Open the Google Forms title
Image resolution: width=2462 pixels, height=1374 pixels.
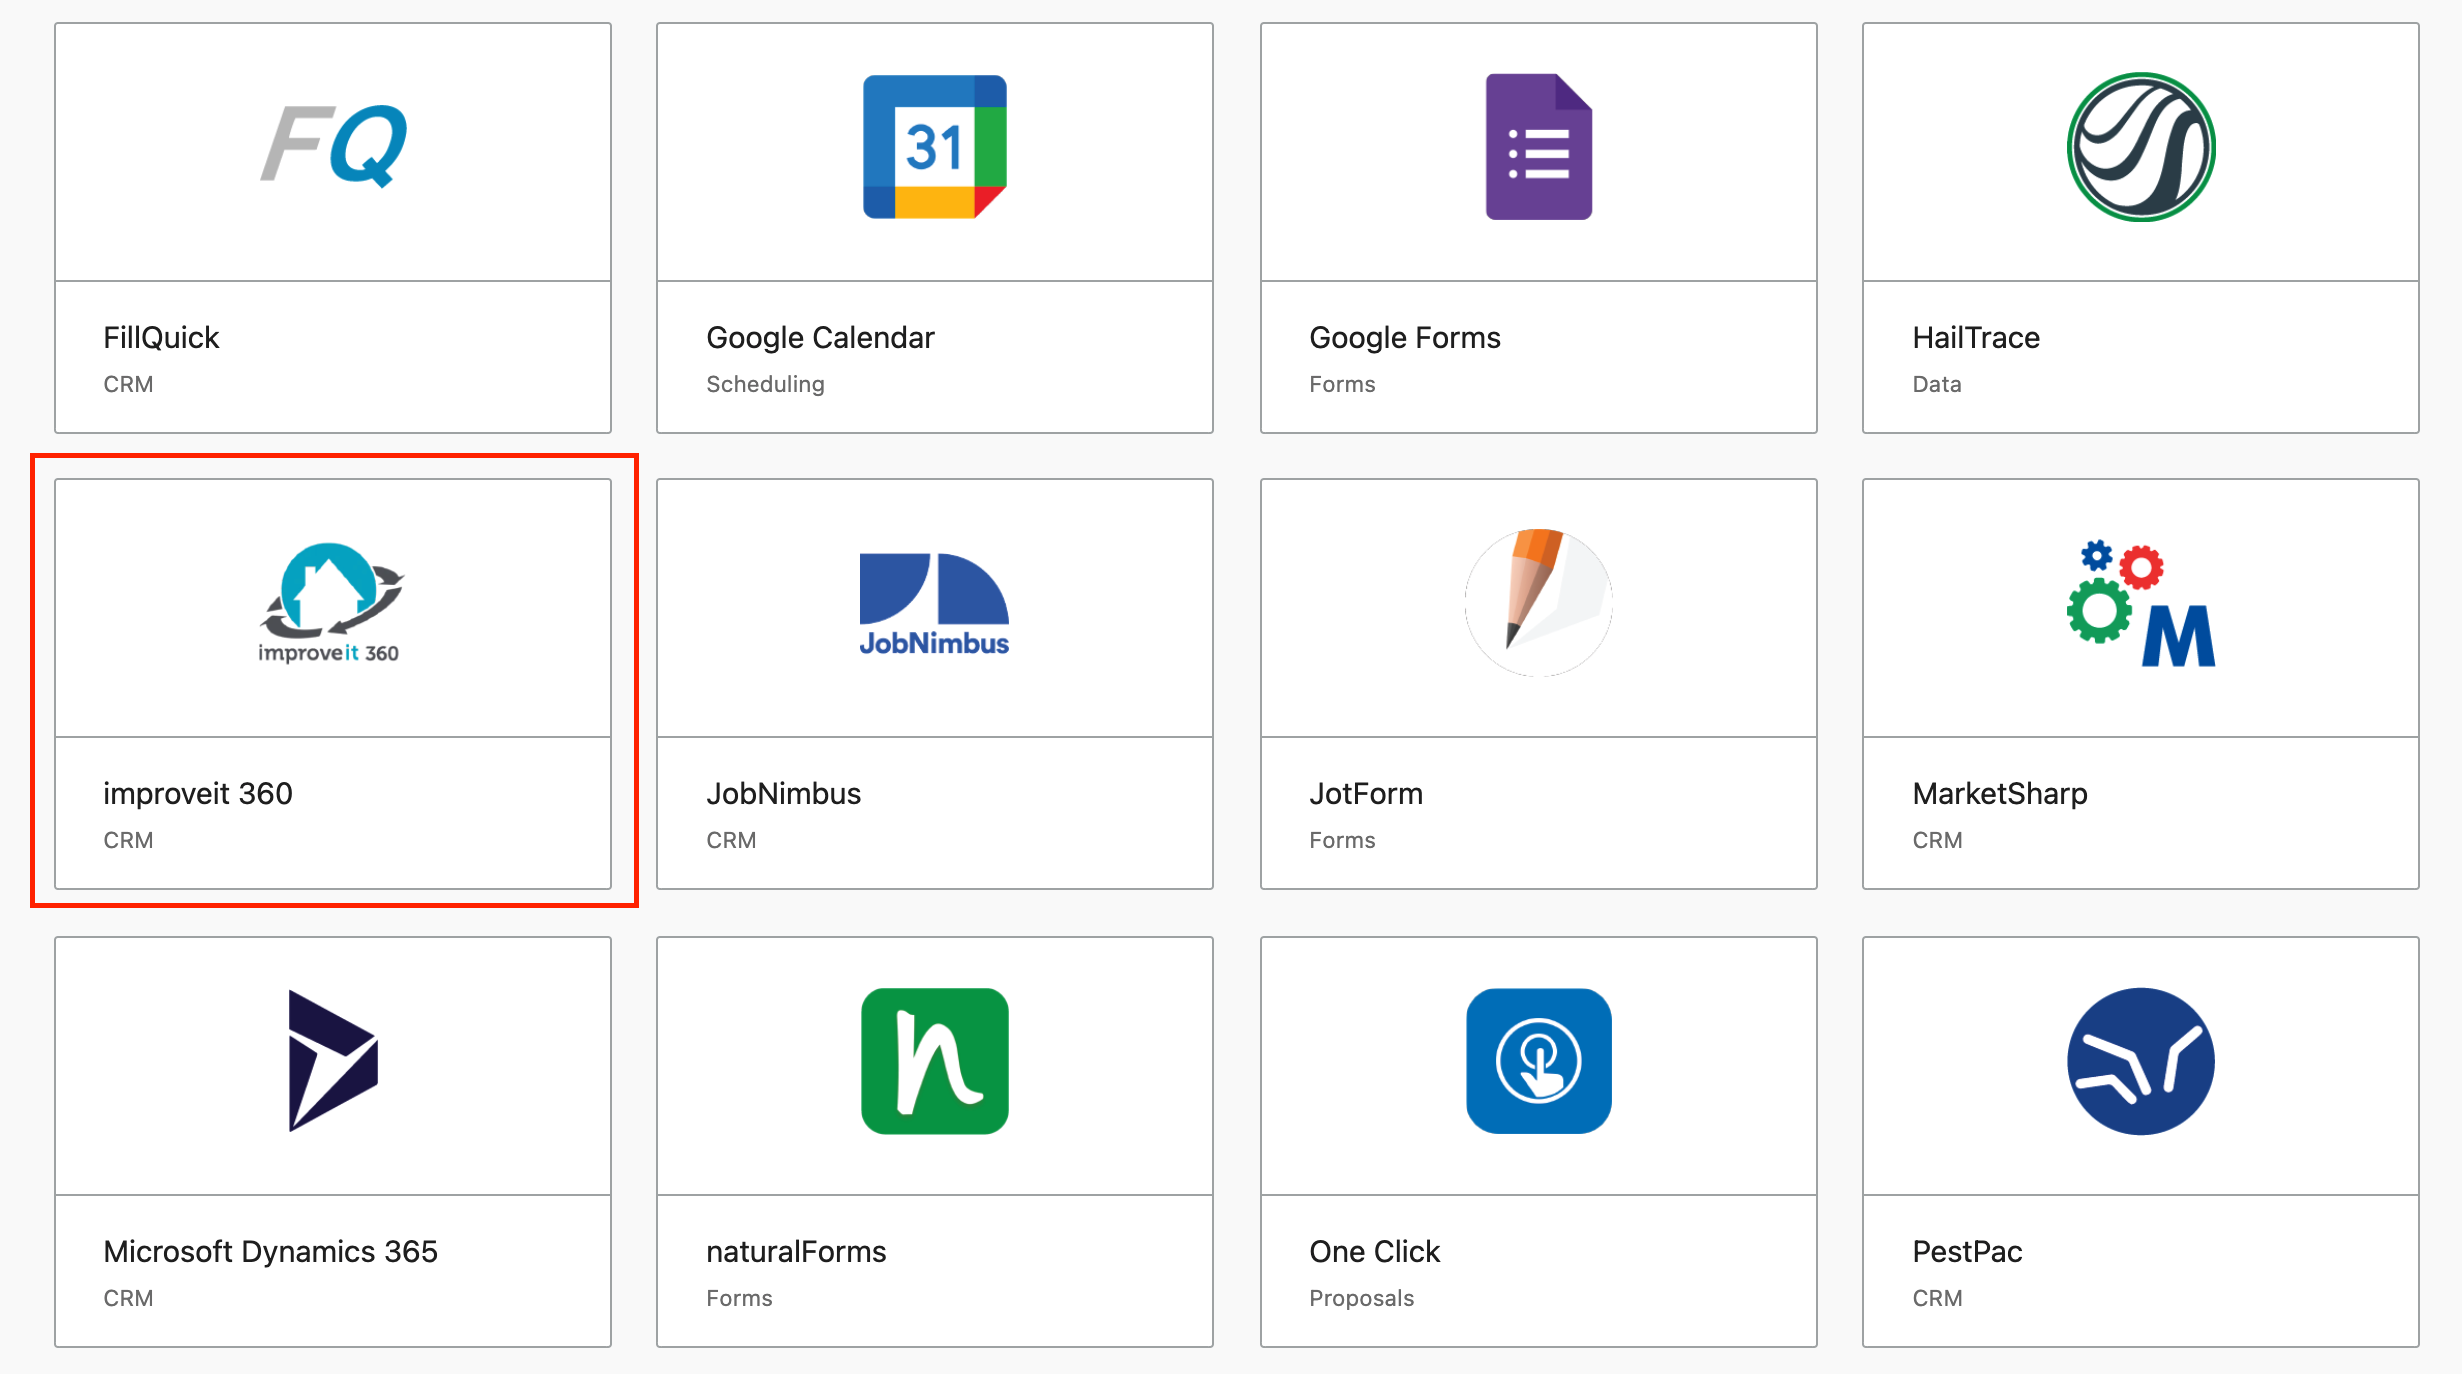tap(1405, 337)
